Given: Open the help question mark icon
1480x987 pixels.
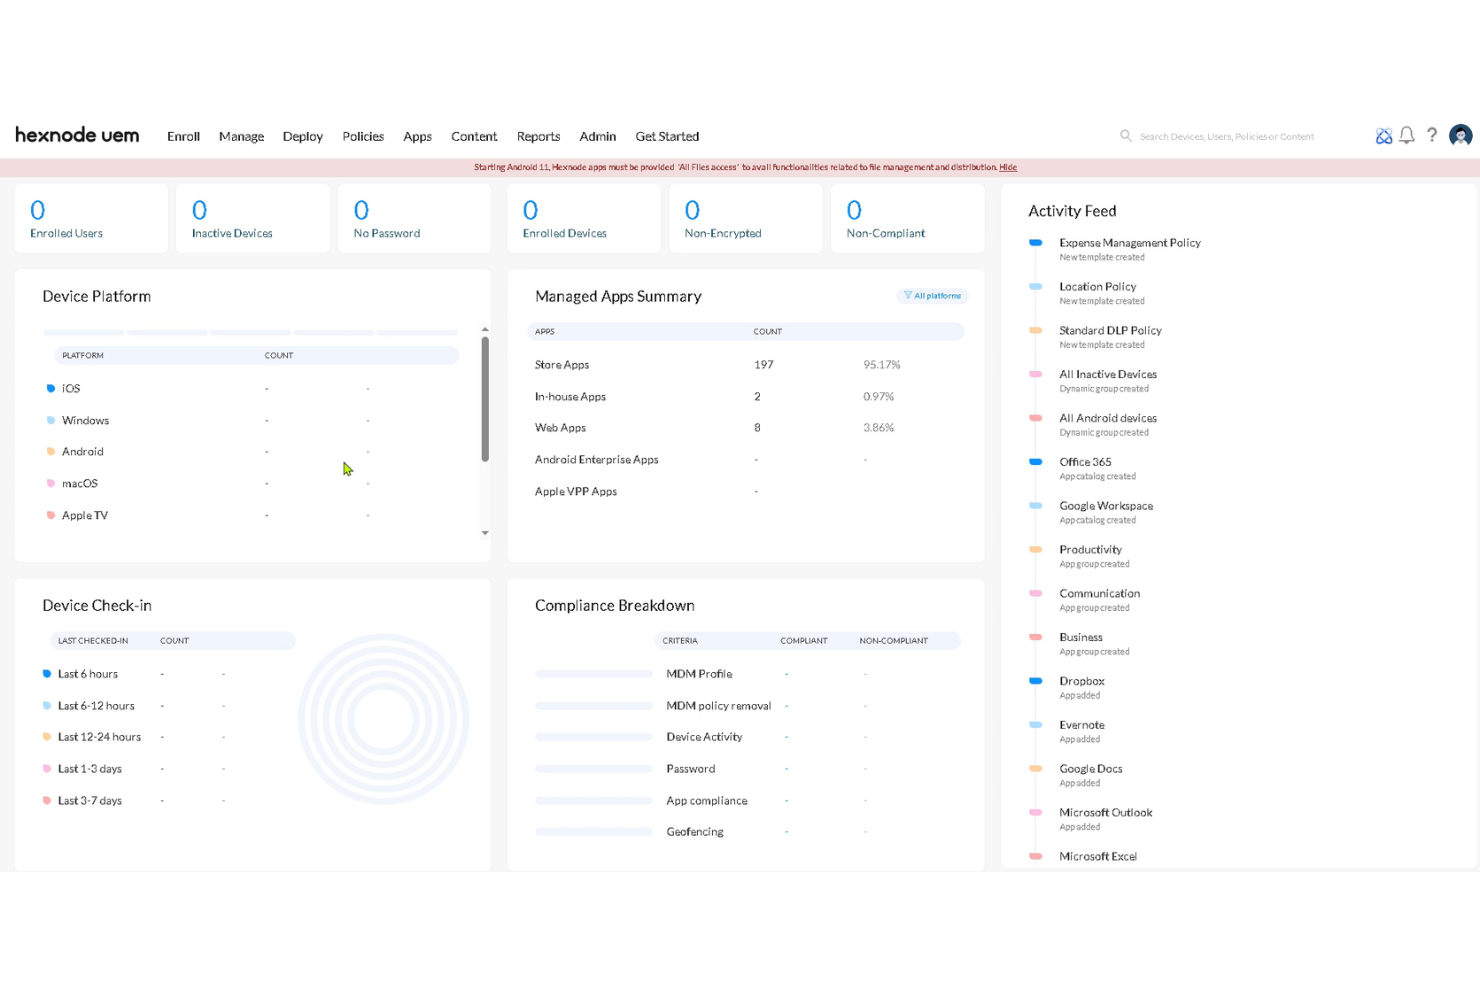Looking at the screenshot, I should [x=1432, y=135].
